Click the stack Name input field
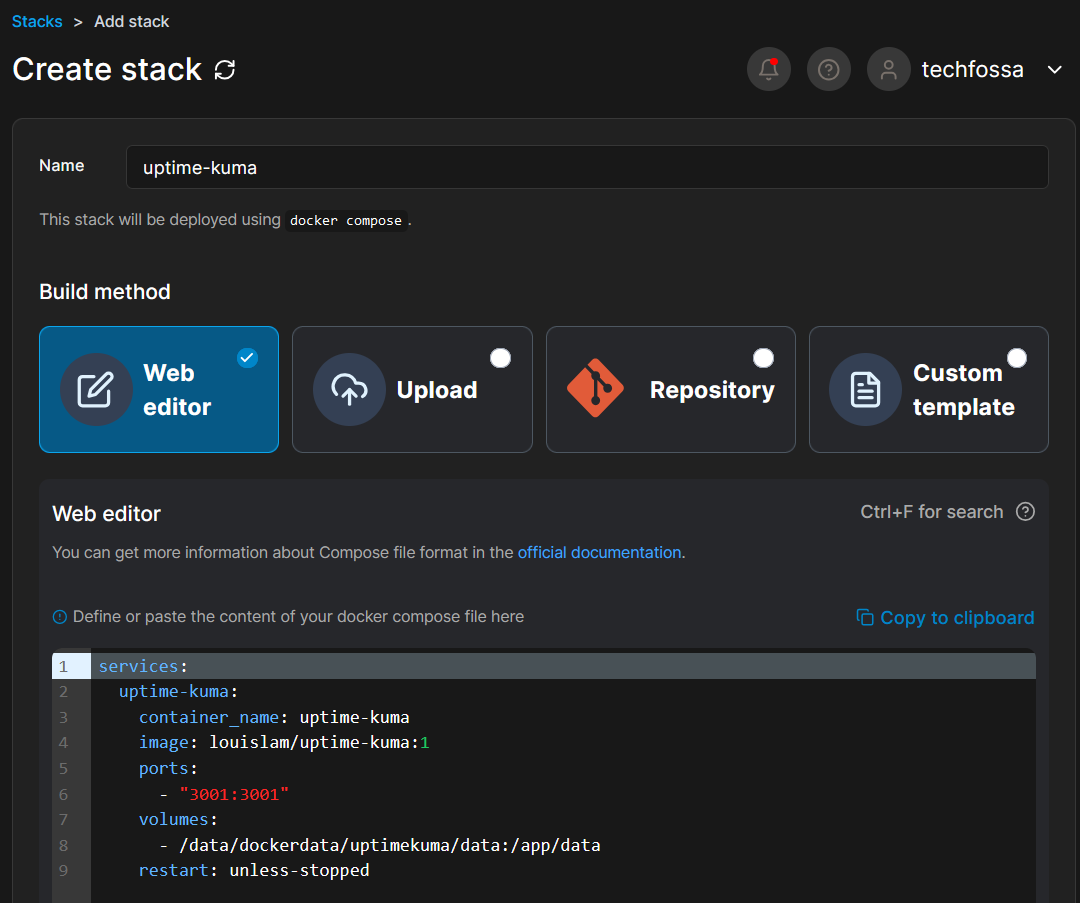Image resolution: width=1080 pixels, height=903 pixels. coord(587,167)
